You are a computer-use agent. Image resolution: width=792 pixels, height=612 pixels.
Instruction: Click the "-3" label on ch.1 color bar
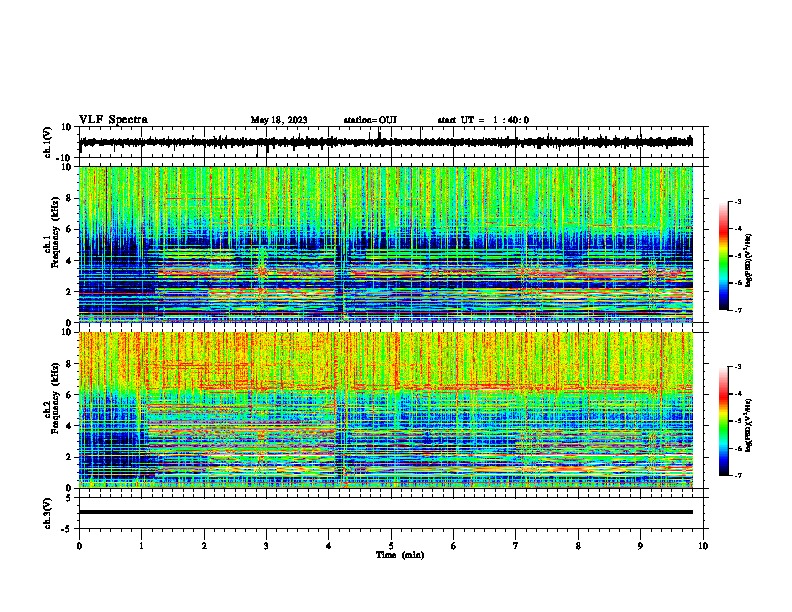(738, 201)
